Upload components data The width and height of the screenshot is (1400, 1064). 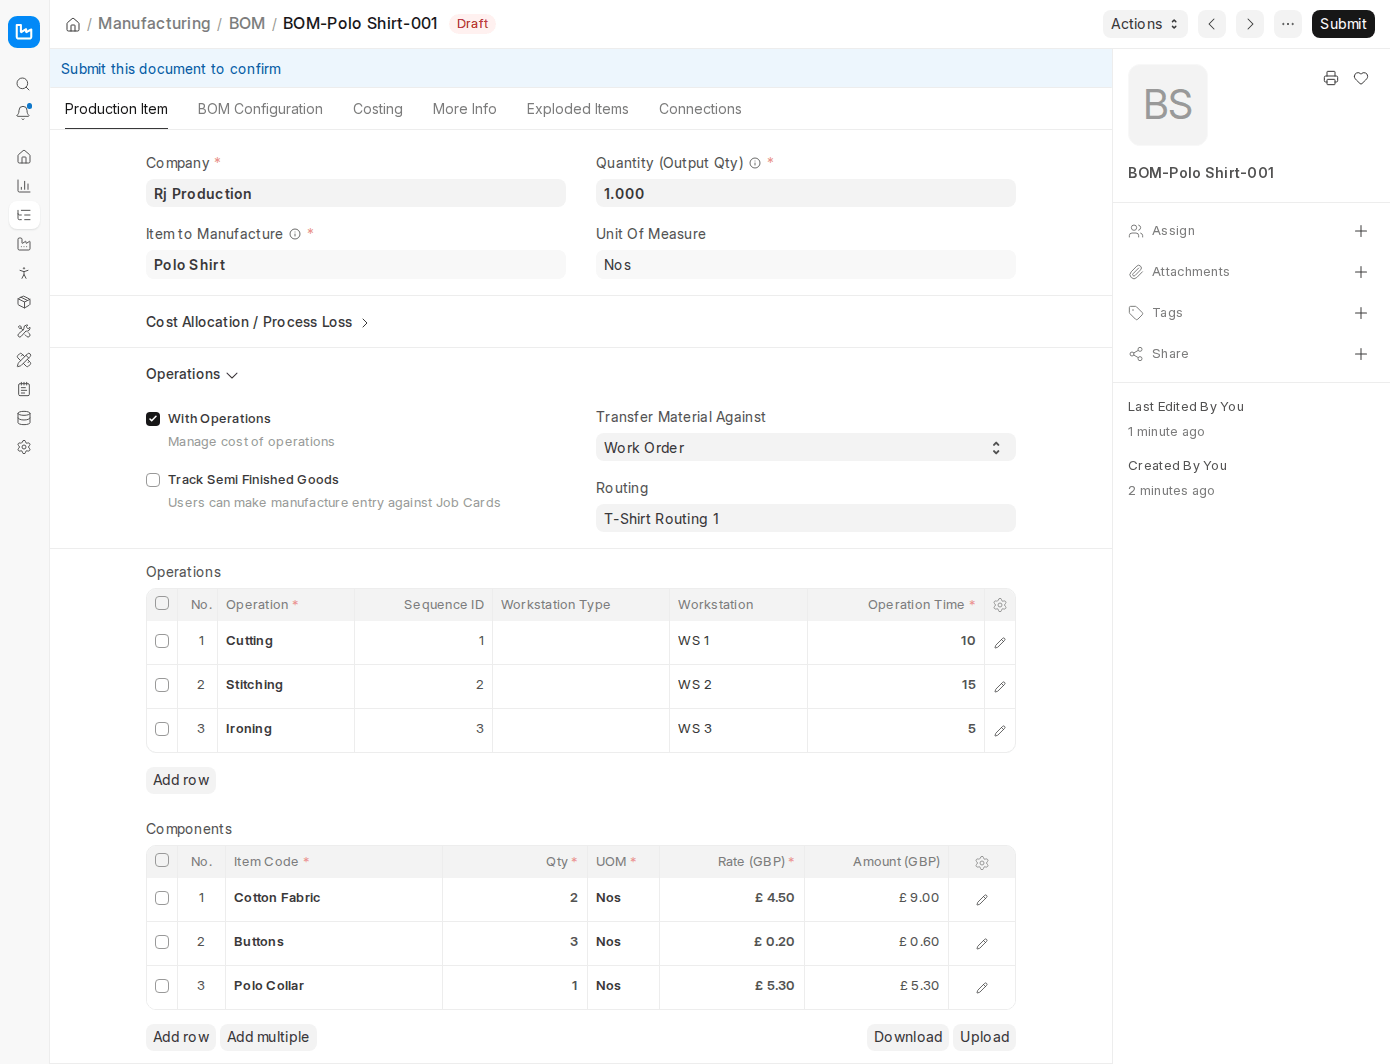pos(985,1037)
